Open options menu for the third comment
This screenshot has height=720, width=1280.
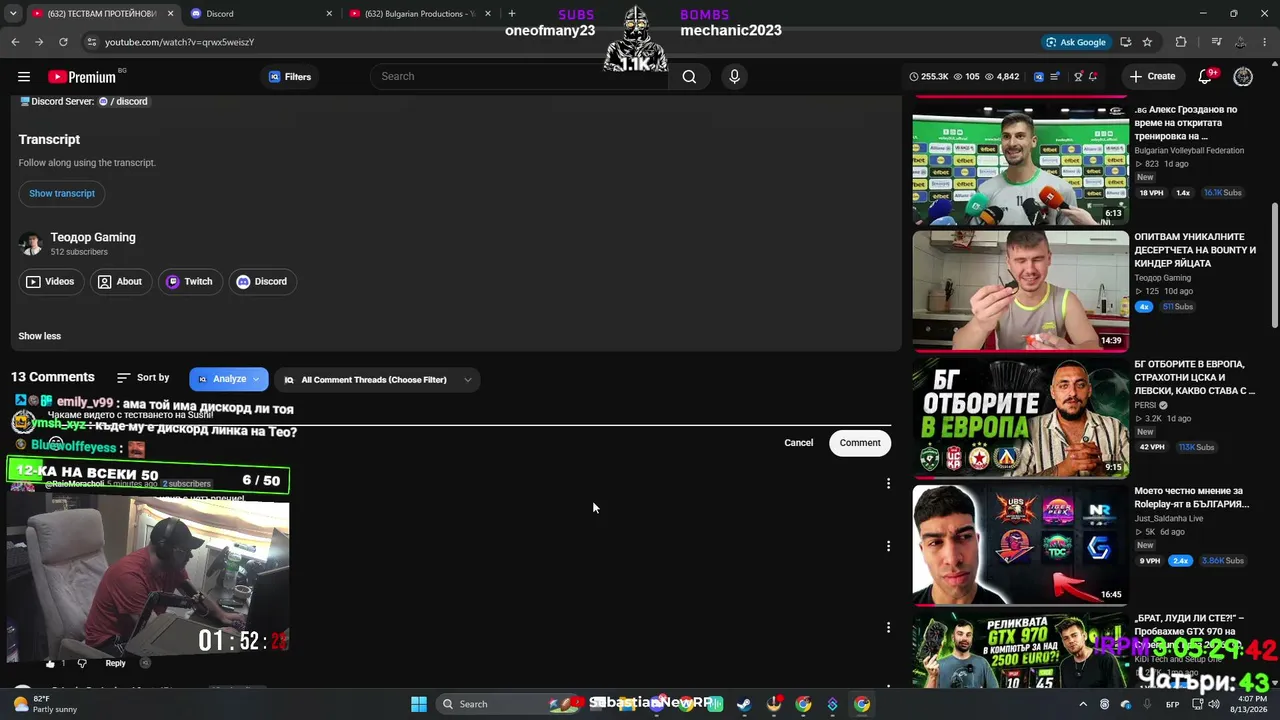coord(888,628)
